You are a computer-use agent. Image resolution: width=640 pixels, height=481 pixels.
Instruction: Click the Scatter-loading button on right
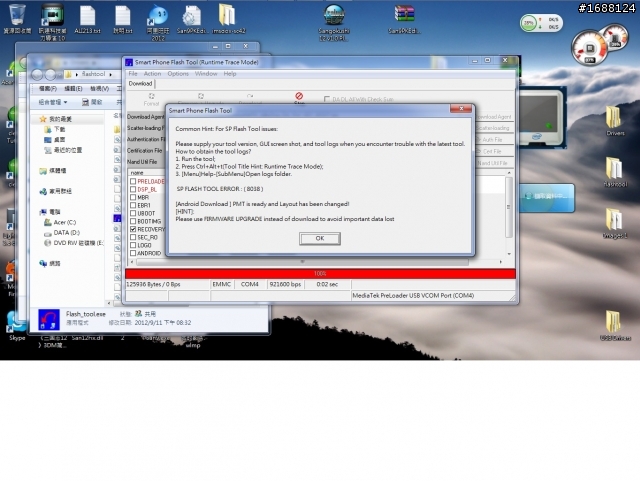(493, 128)
